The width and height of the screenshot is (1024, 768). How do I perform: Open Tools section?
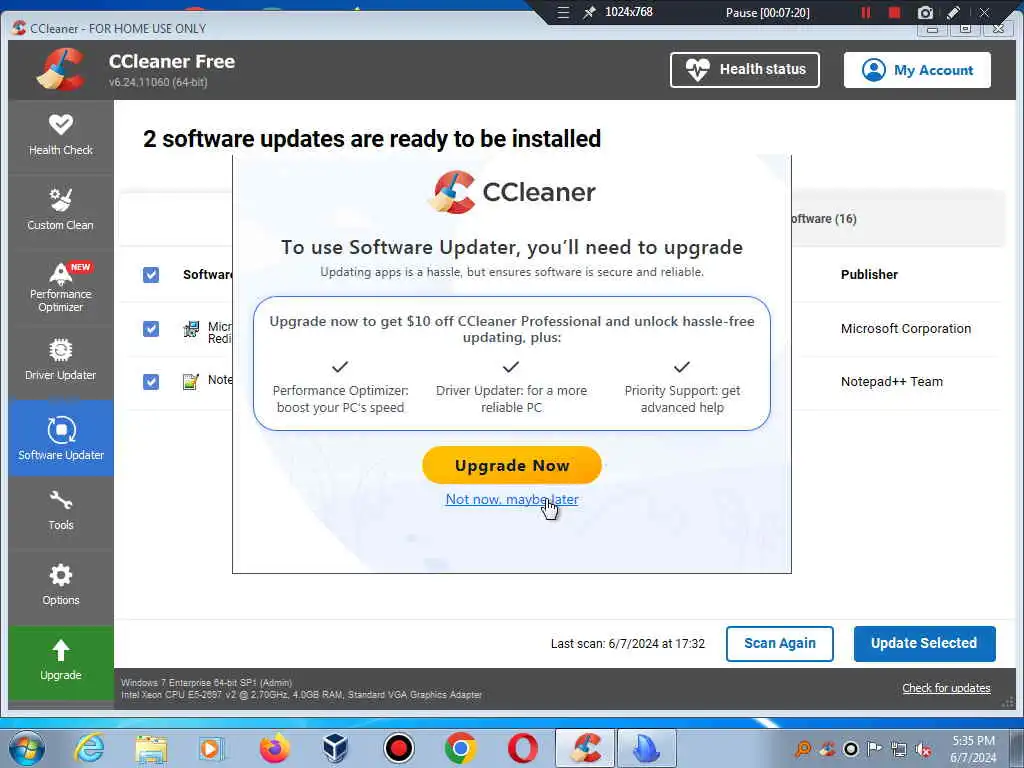pyautogui.click(x=61, y=511)
